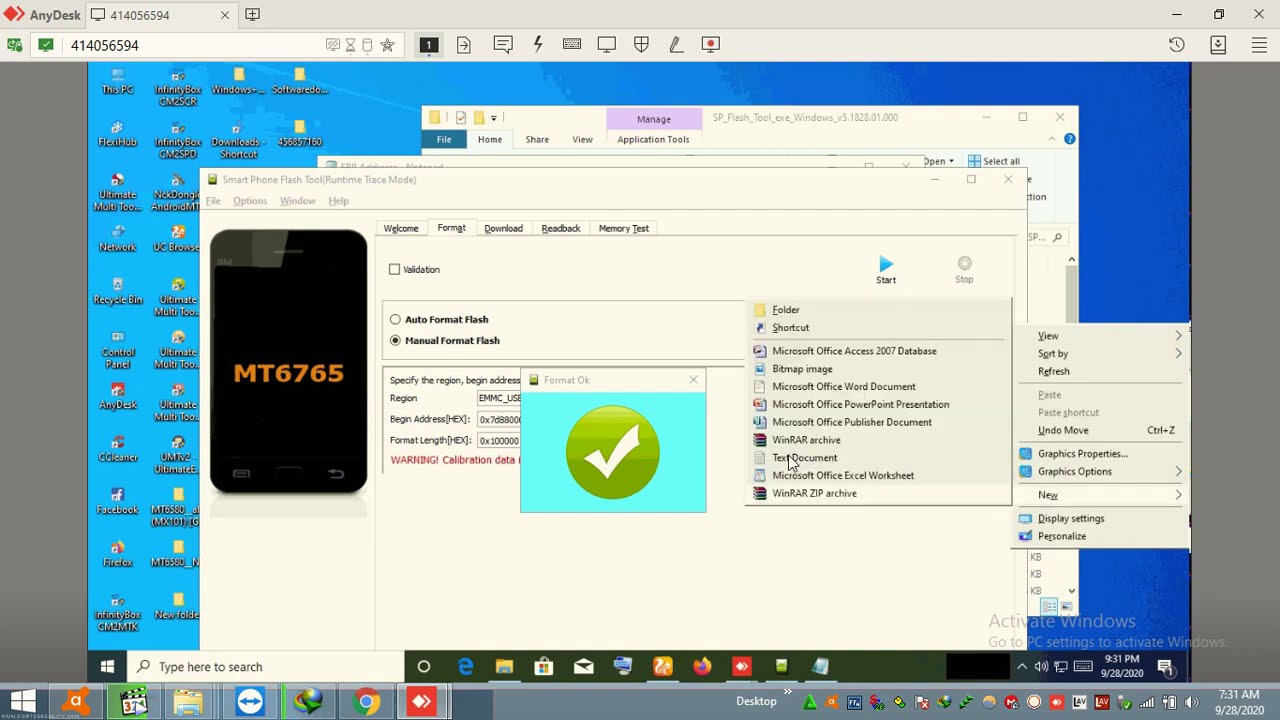Open Explorer Share ribbon tab
Screen dimensions: 1280x720
coord(537,140)
